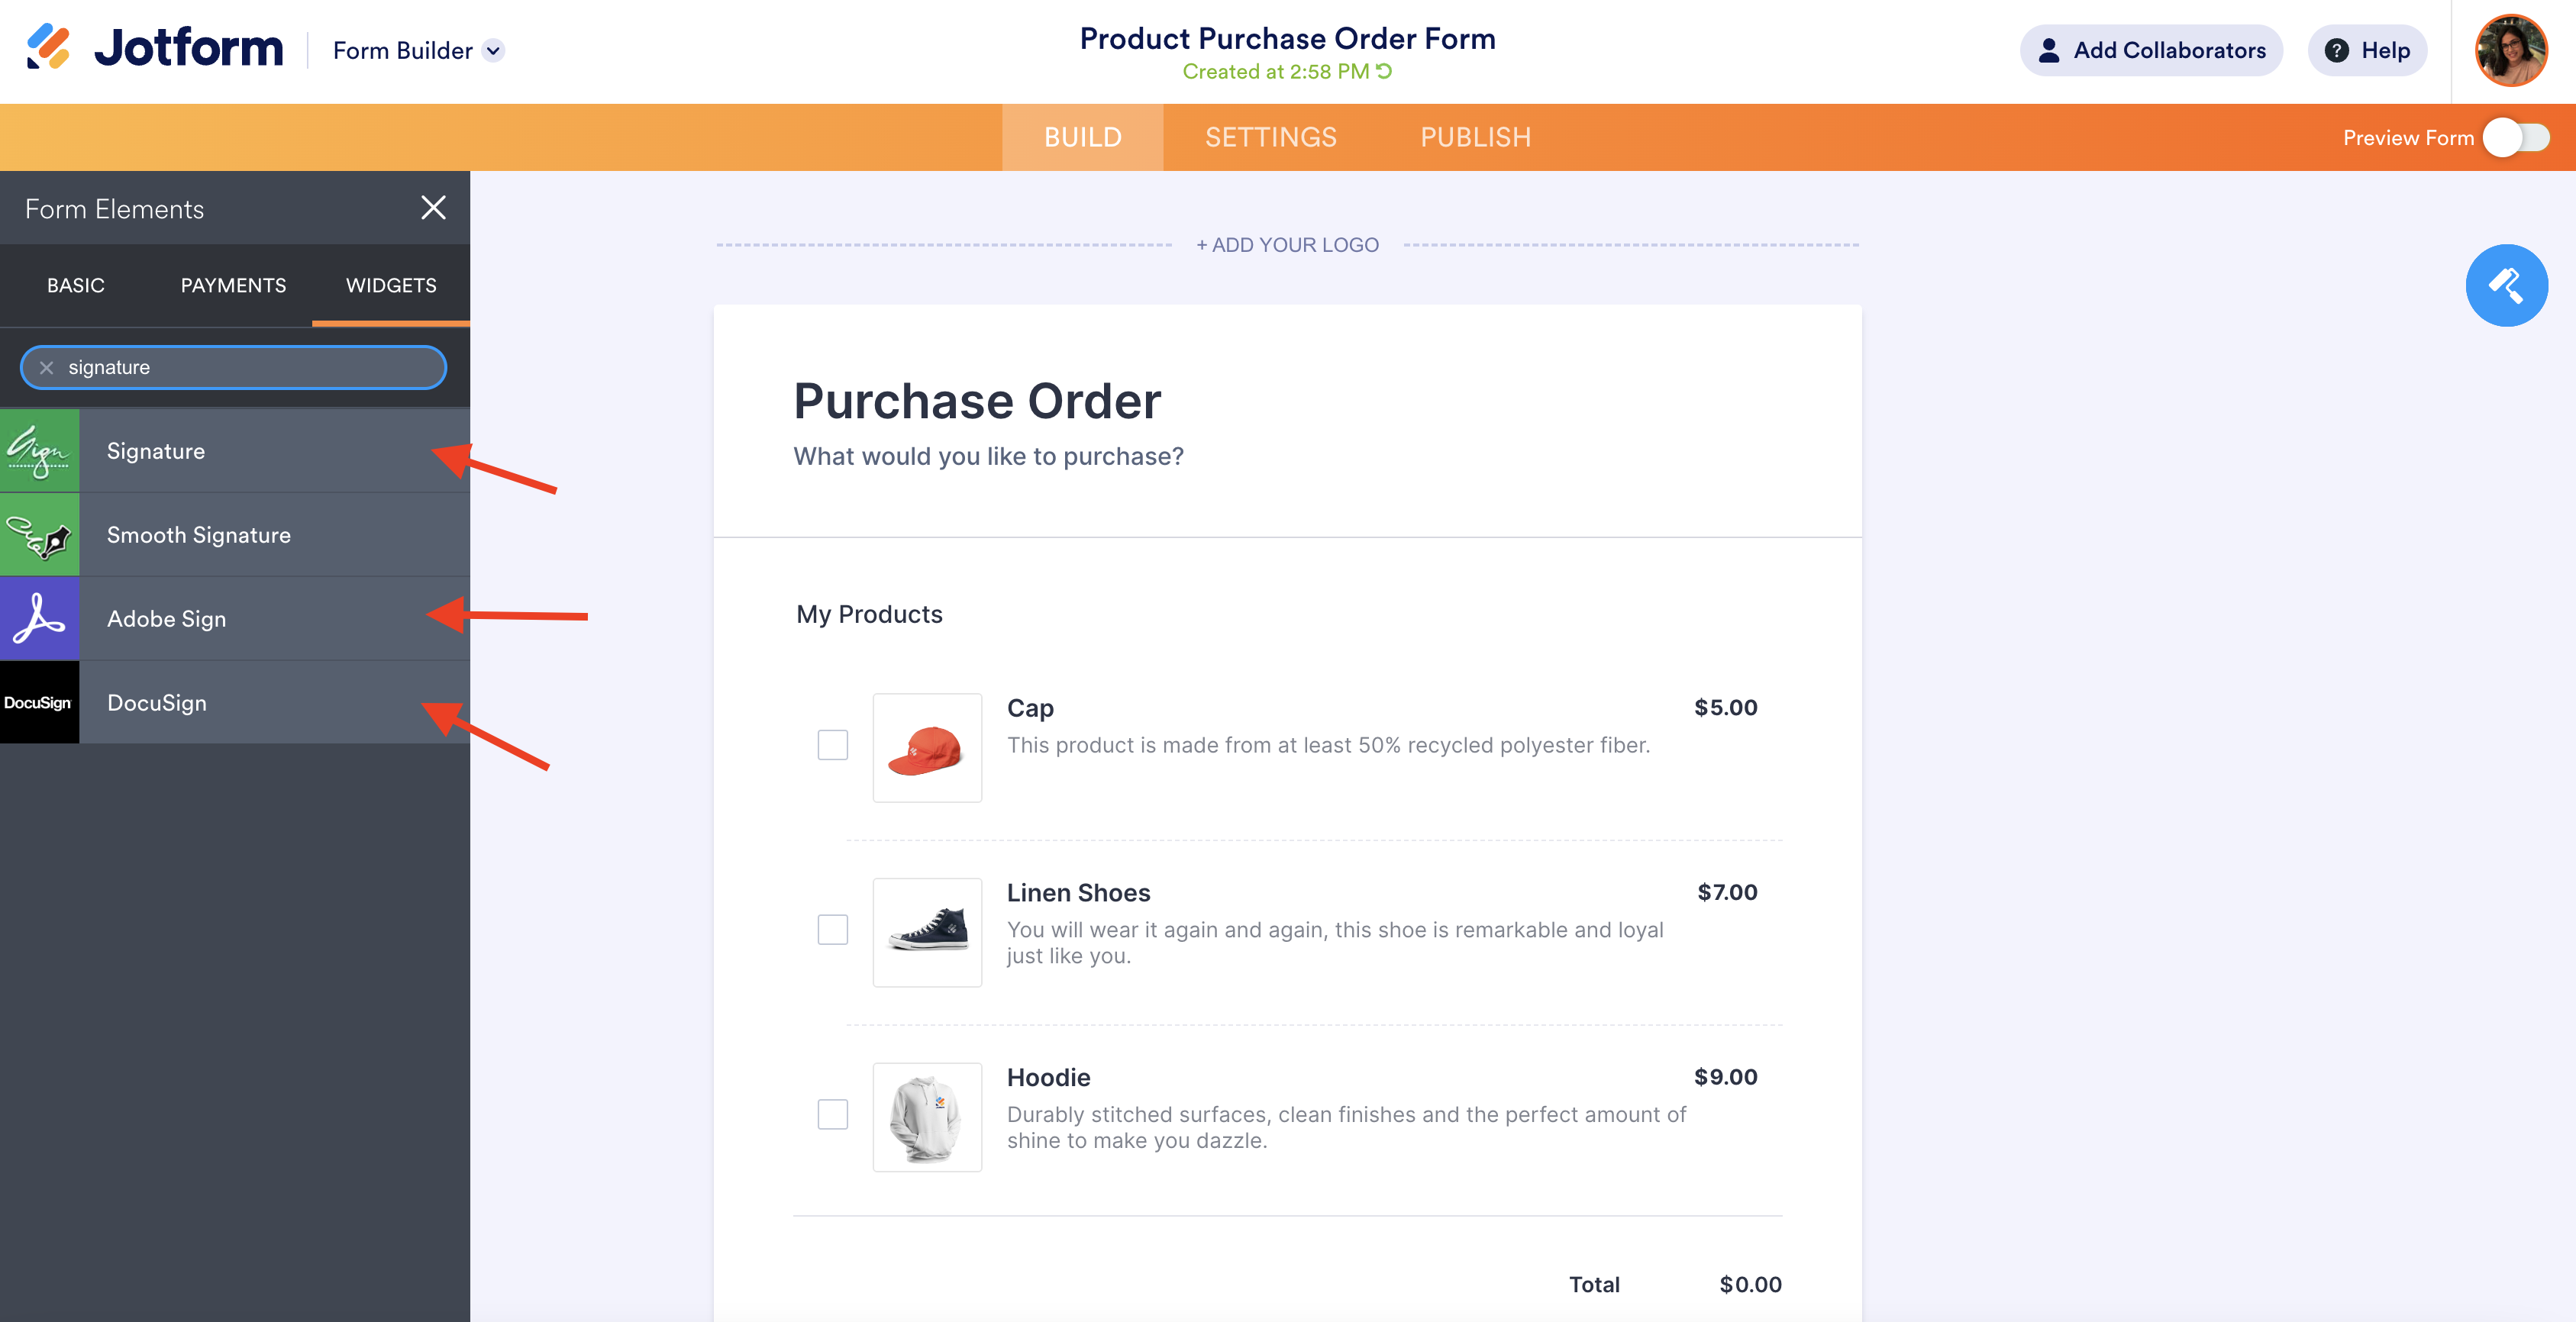
Task: Open the user profile avatar
Action: coord(2510,50)
